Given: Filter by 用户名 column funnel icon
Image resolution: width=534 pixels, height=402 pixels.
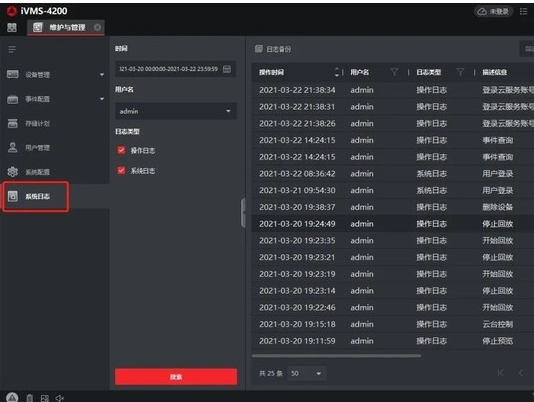Looking at the screenshot, I should 394,72.
